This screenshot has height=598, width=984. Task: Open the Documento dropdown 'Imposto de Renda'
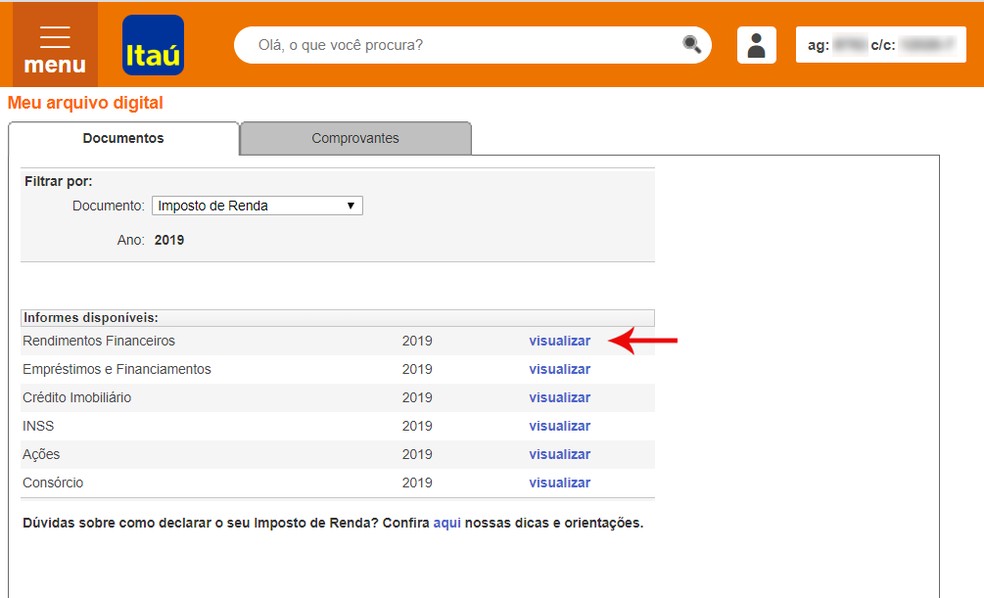tap(257, 206)
